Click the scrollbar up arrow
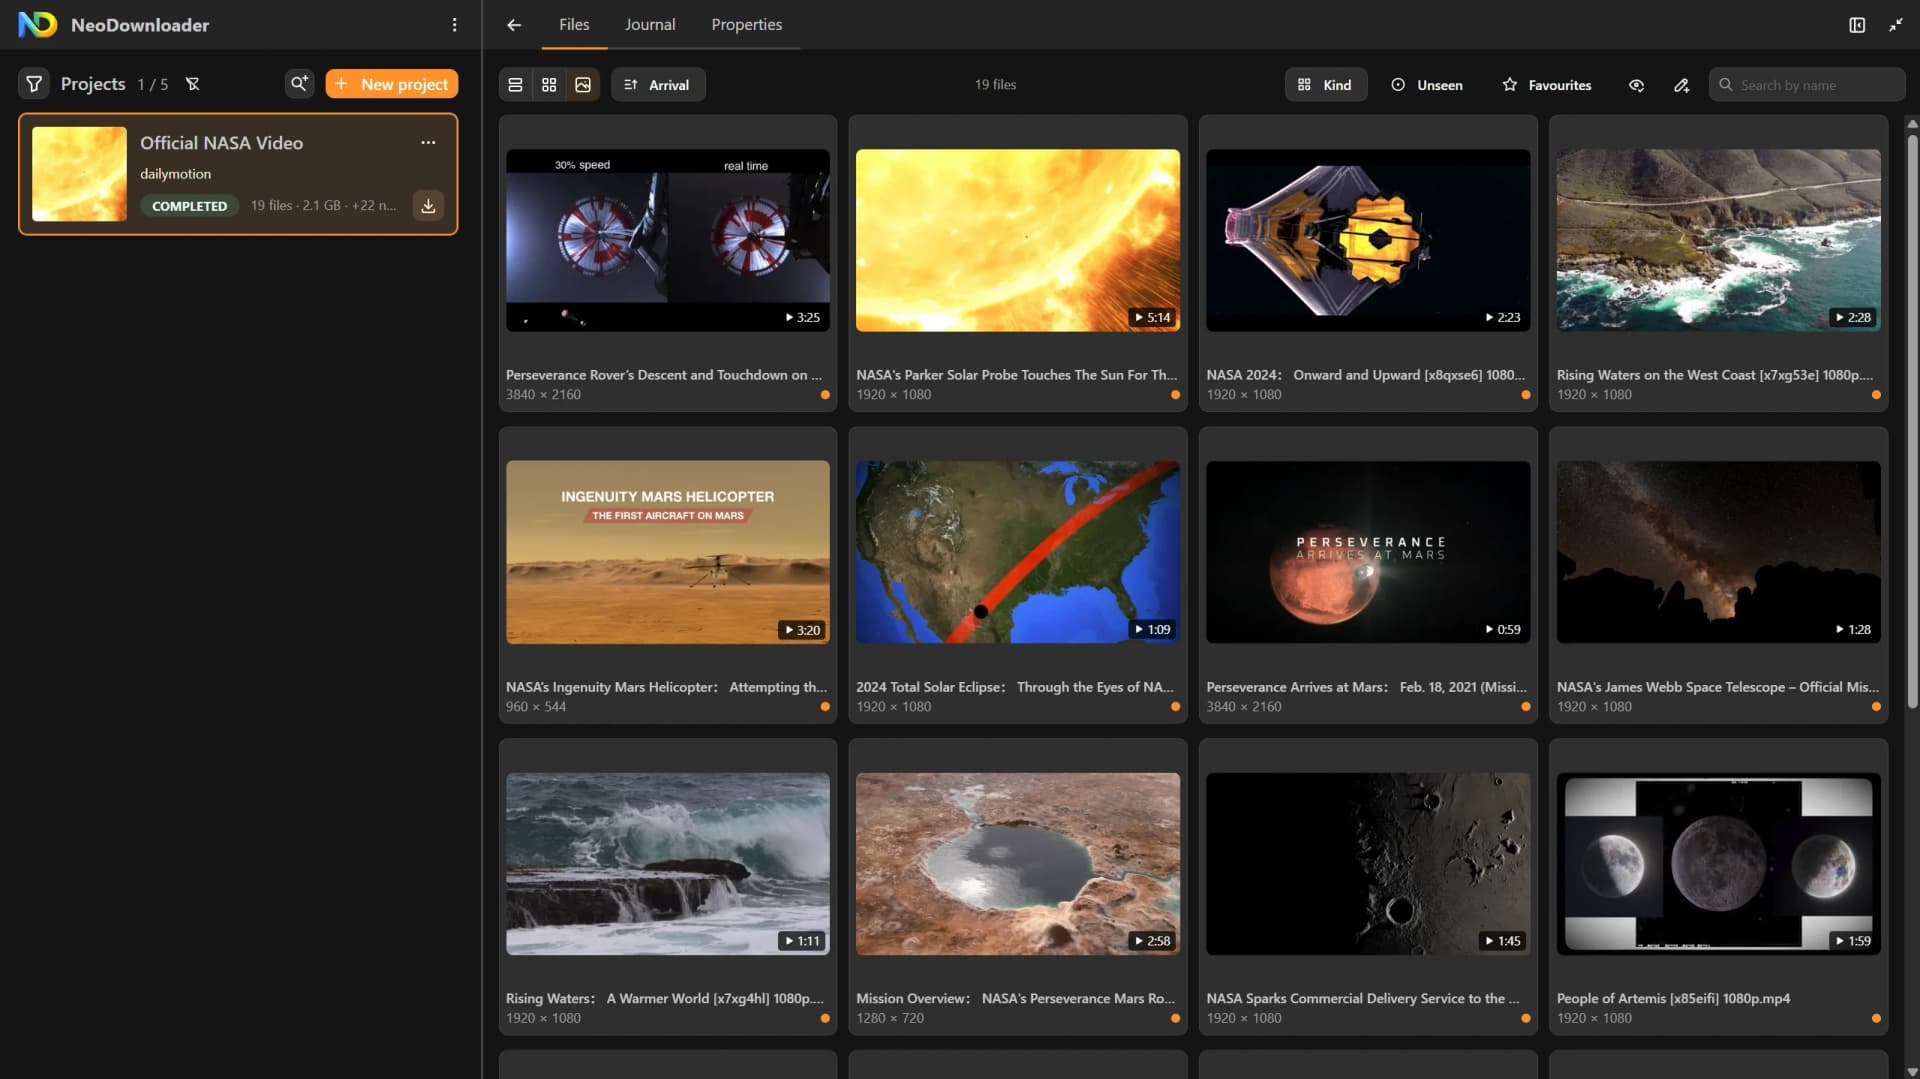Screen dimensions: 1920x1079 click(1912, 124)
